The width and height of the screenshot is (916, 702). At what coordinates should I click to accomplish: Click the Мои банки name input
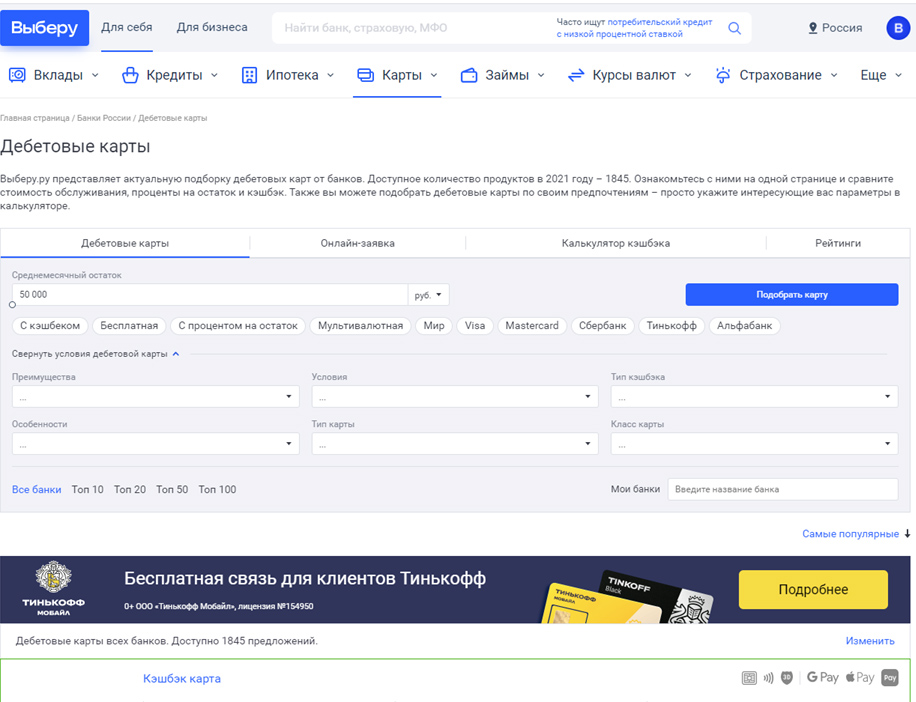pyautogui.click(x=783, y=489)
